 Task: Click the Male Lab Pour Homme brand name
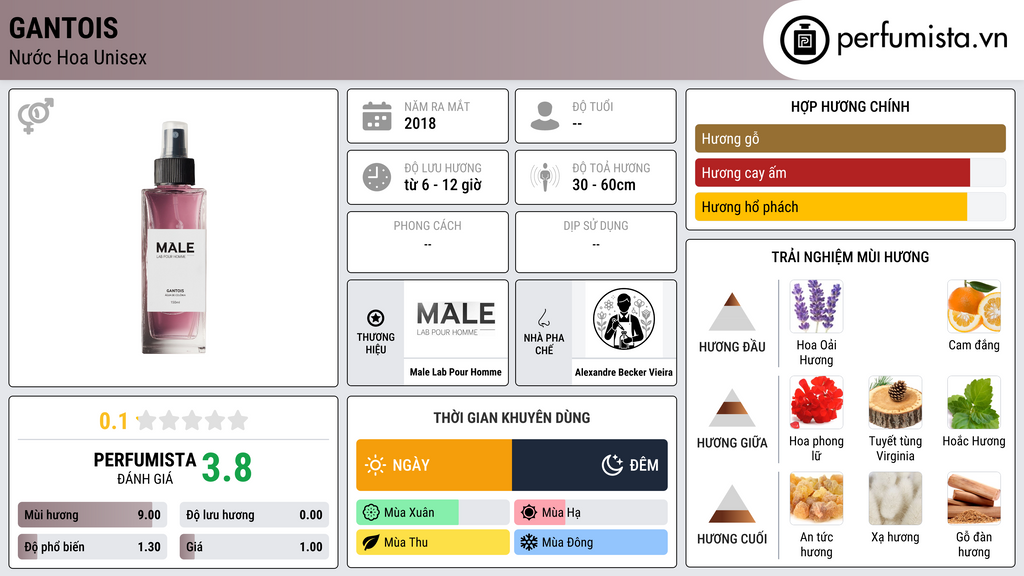[x=456, y=372]
